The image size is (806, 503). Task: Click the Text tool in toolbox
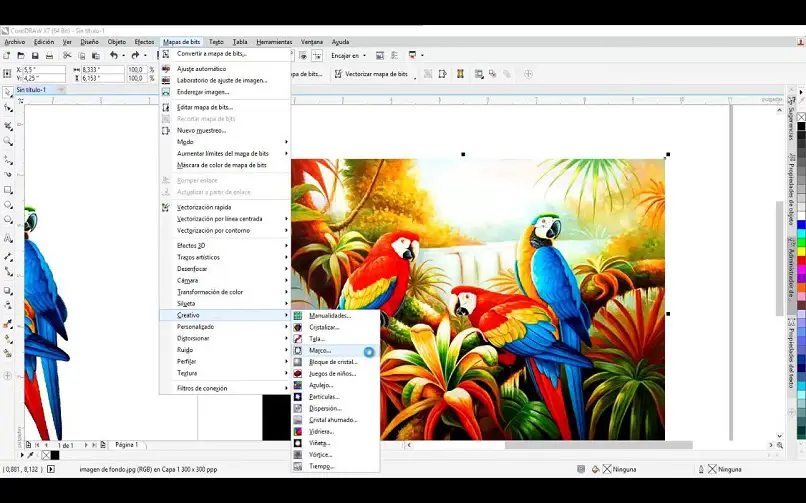[8, 238]
